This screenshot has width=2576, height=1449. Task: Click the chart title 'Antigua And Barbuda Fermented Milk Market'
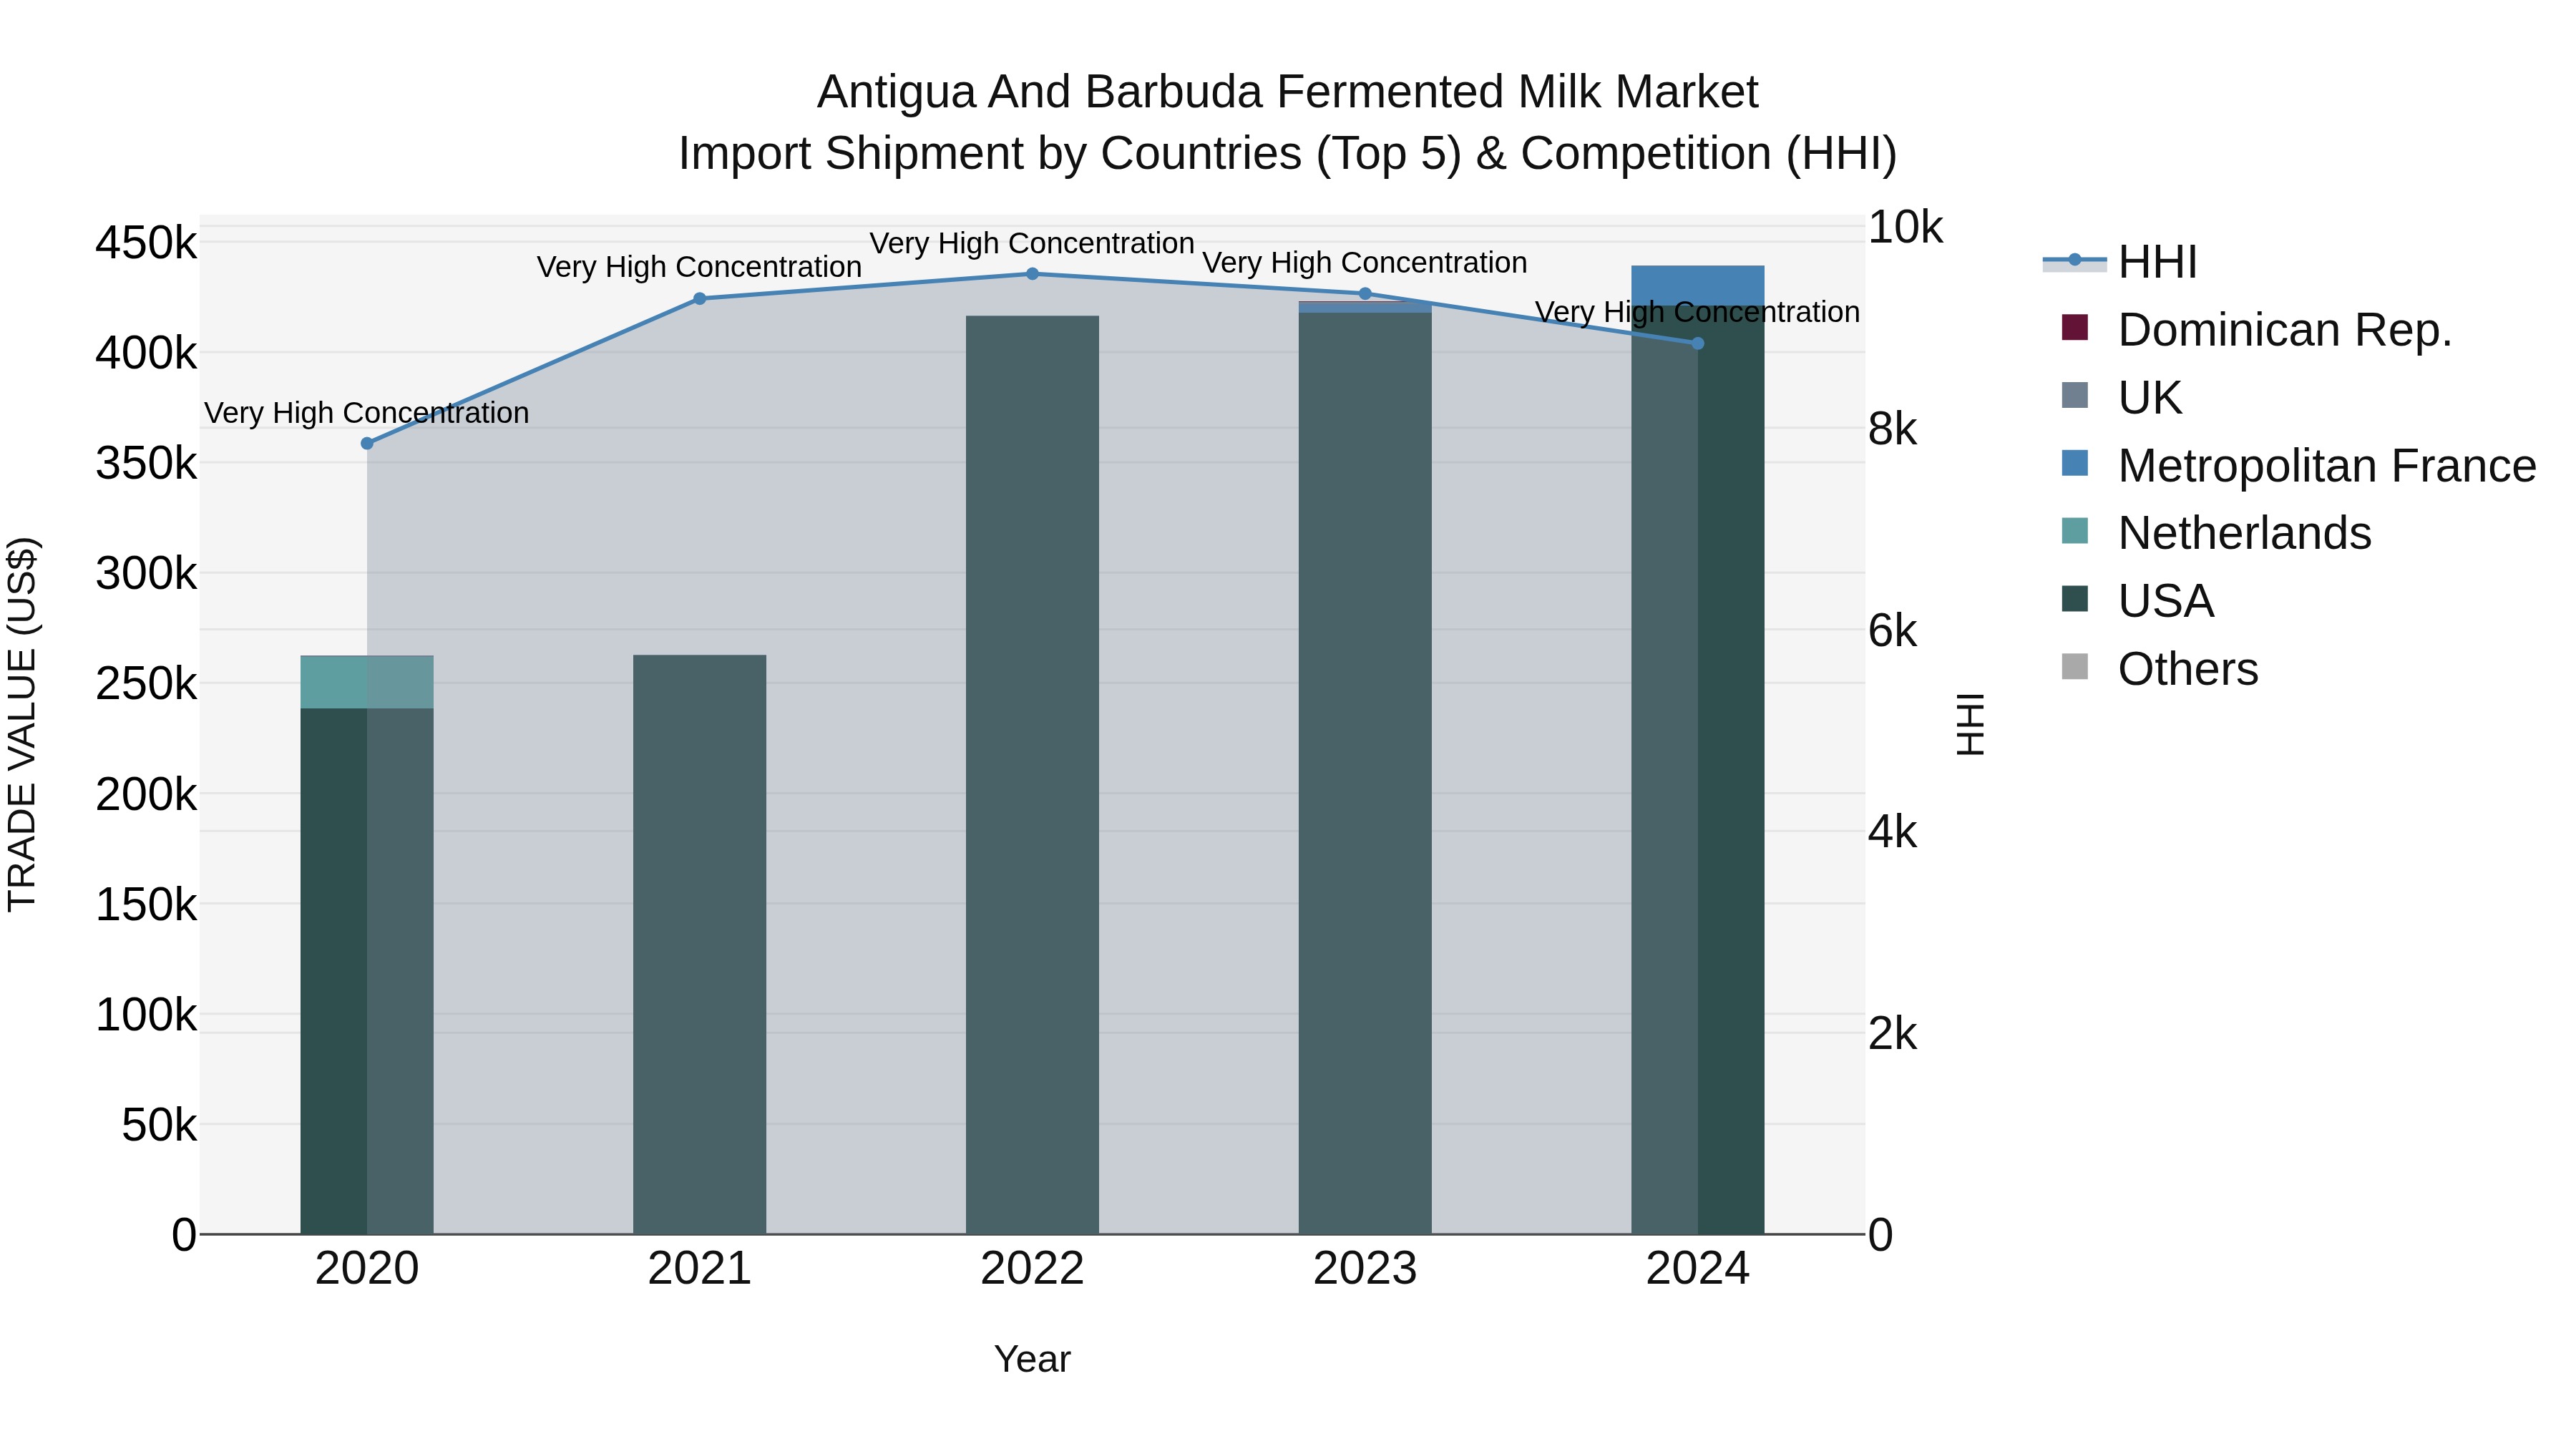pos(1288,92)
